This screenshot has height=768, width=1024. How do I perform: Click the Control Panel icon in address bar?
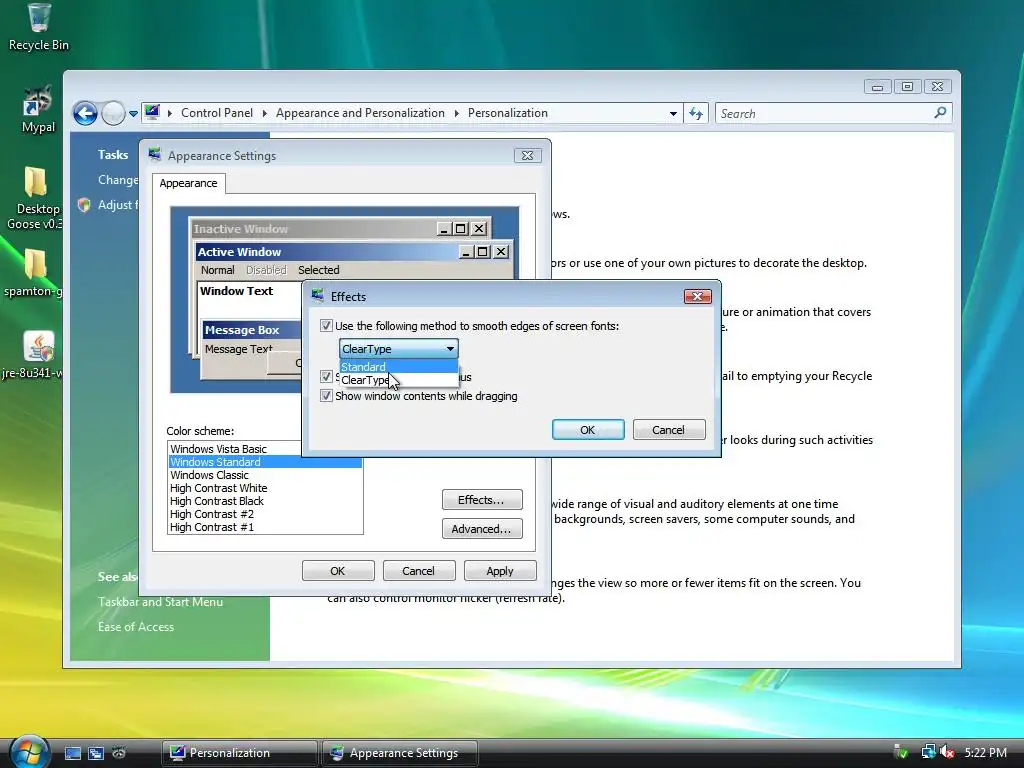point(152,112)
